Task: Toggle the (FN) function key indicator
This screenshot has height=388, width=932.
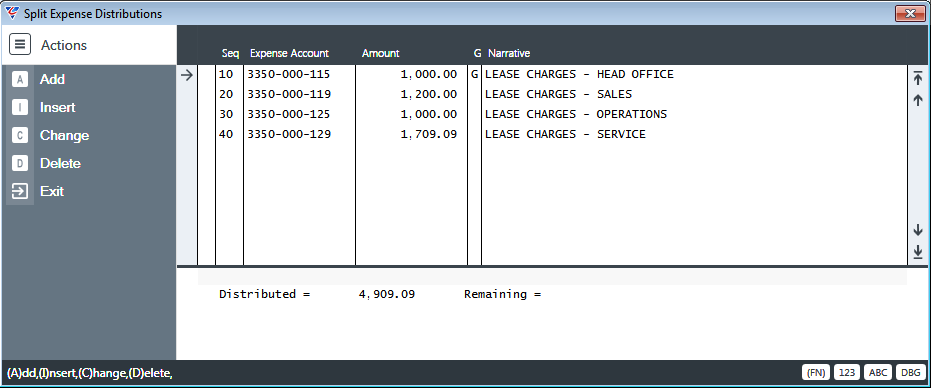Action: coord(816,373)
